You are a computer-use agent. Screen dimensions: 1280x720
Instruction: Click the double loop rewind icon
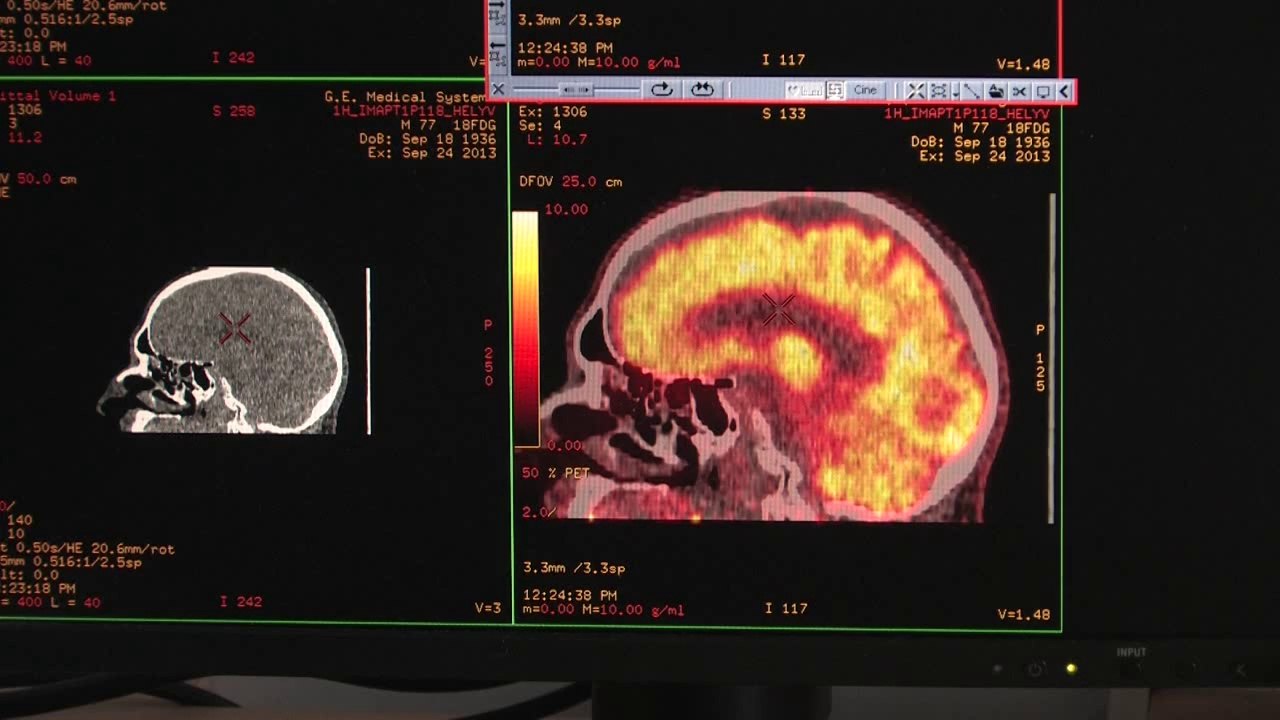[702, 90]
